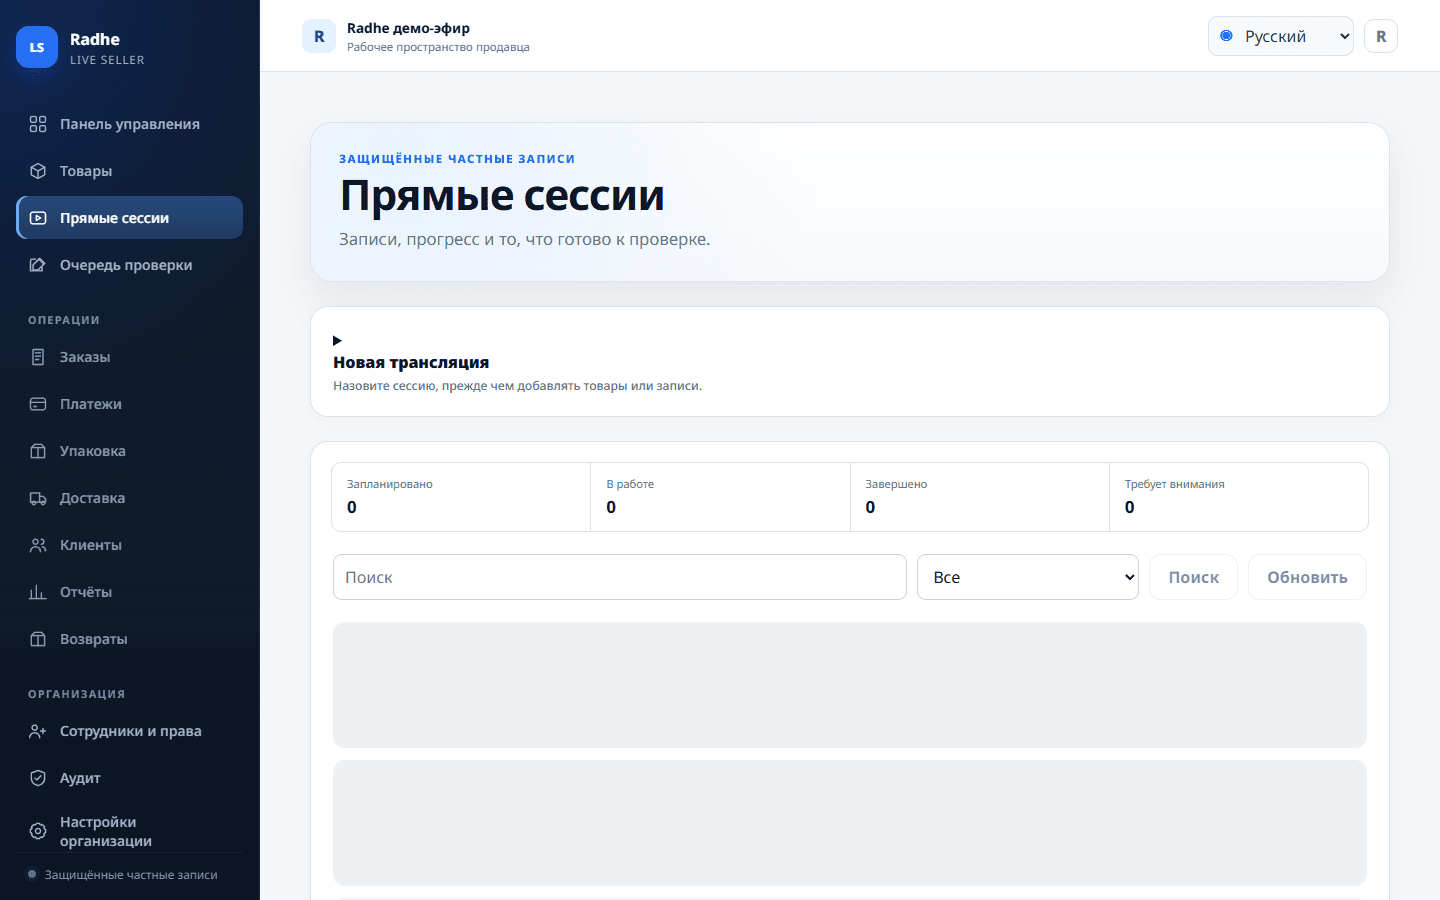
Task: Open Очередь проверки sidebar item
Action: point(129,265)
